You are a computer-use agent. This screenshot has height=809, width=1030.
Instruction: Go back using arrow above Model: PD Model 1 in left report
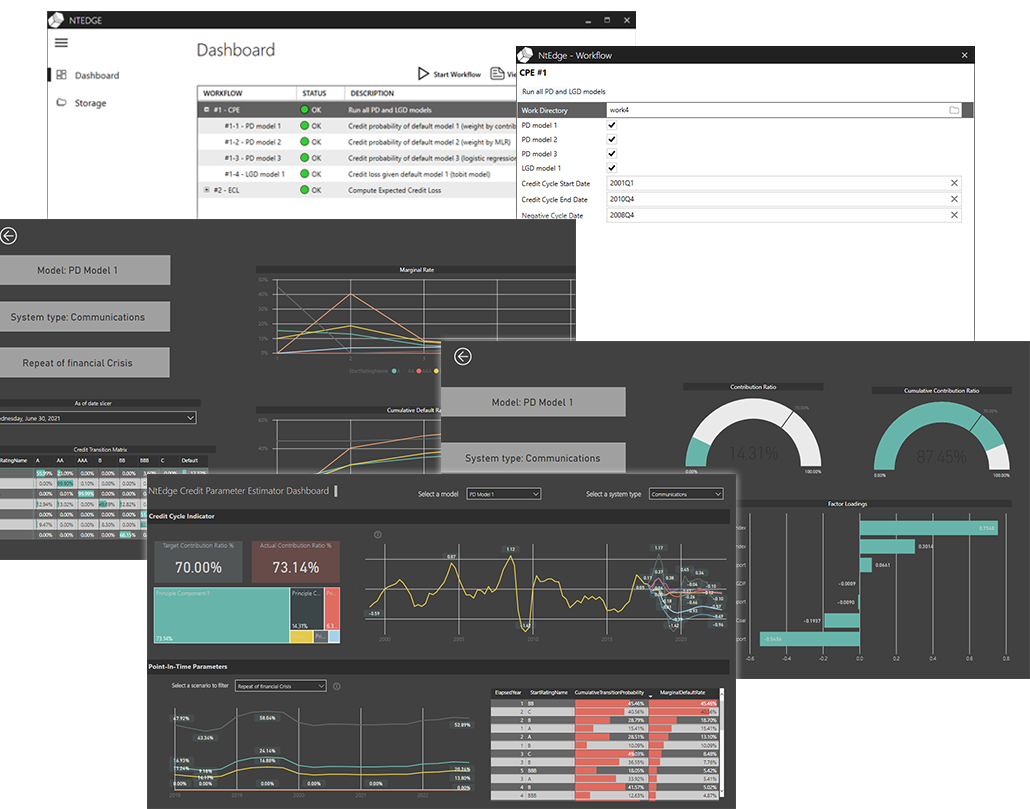point(9,236)
